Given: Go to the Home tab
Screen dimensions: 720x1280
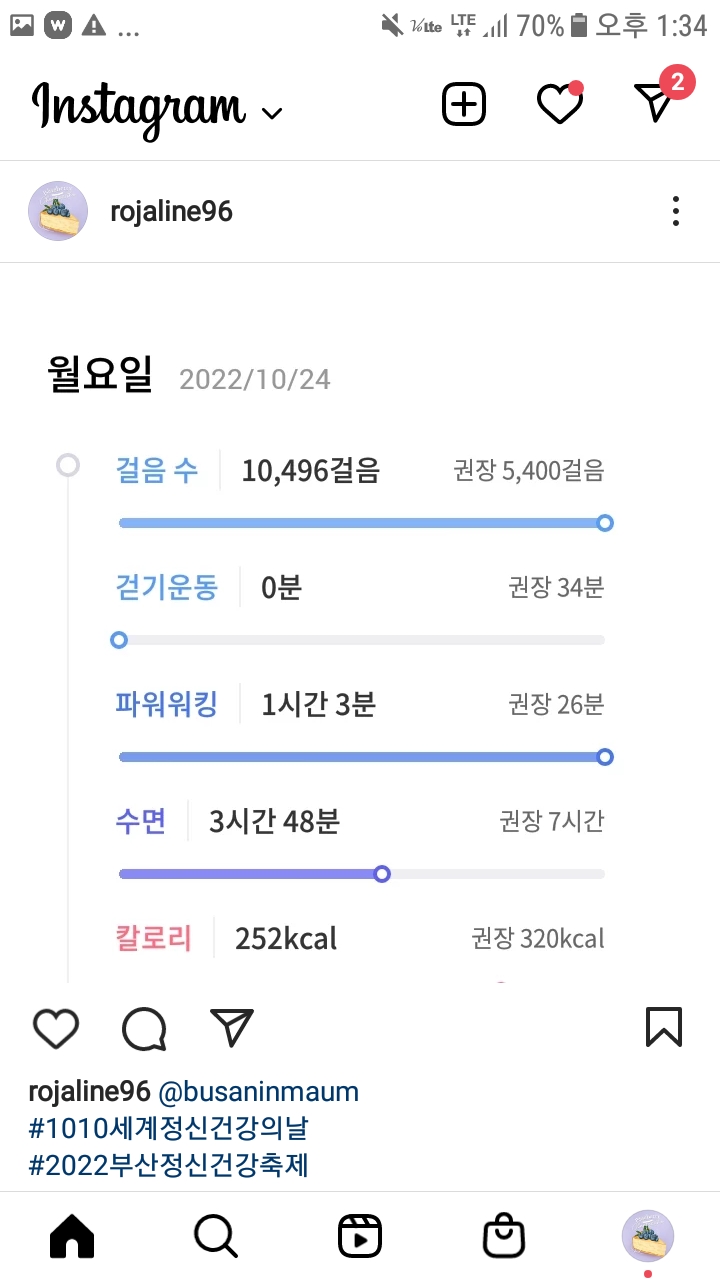Looking at the screenshot, I should 72,1238.
